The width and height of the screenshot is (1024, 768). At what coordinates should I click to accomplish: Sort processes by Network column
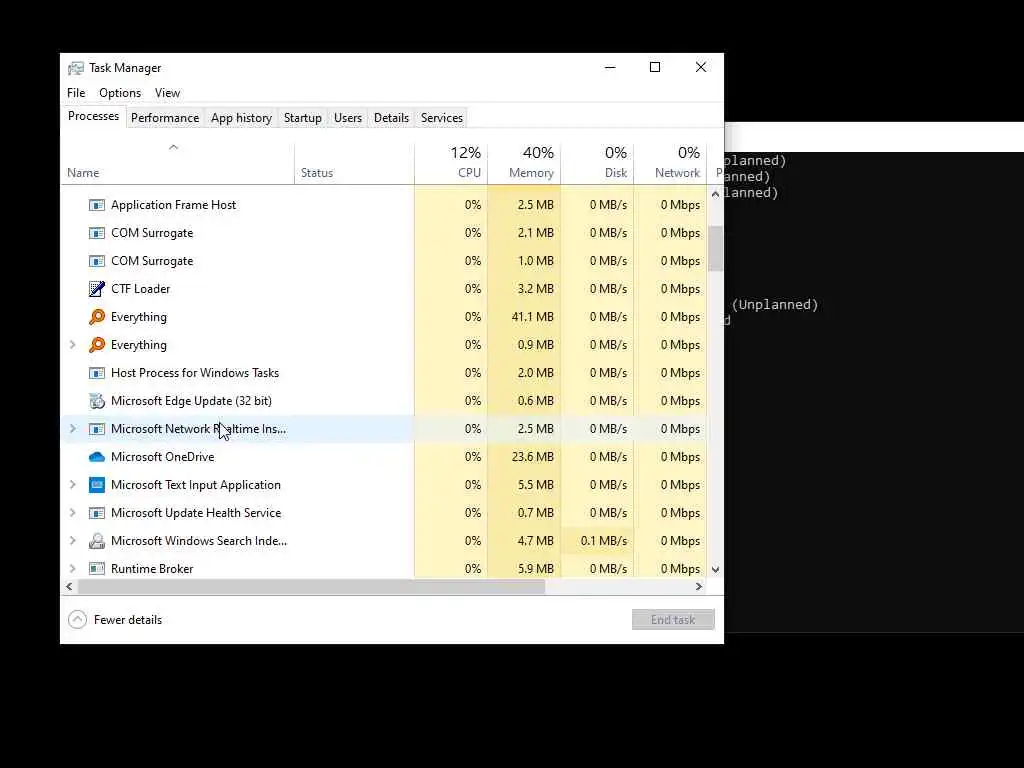click(x=670, y=163)
